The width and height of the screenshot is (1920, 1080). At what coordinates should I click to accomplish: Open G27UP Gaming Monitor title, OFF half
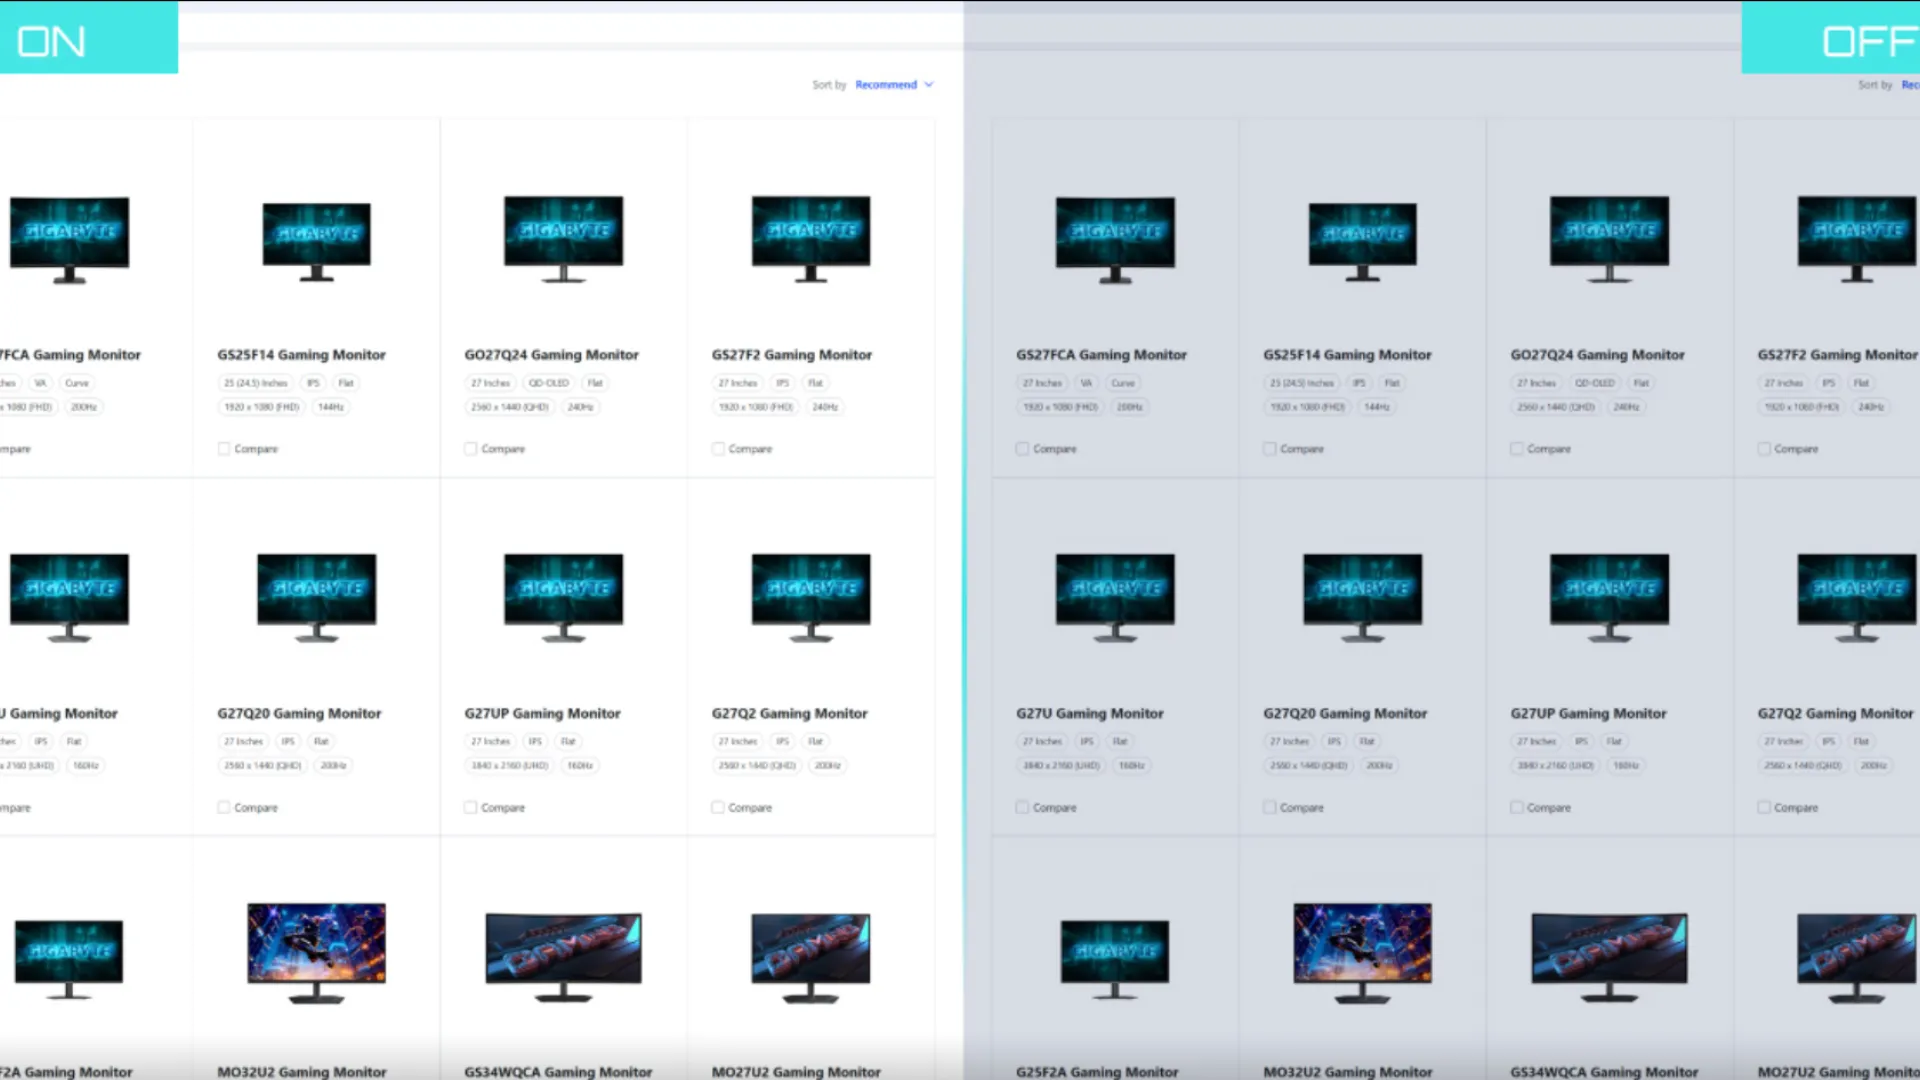(x=1588, y=714)
